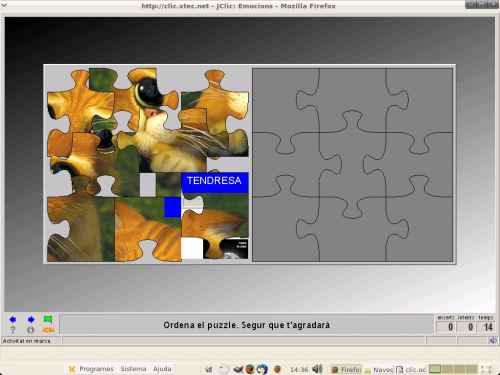Launch Thunderbird from the panel

[262, 369]
